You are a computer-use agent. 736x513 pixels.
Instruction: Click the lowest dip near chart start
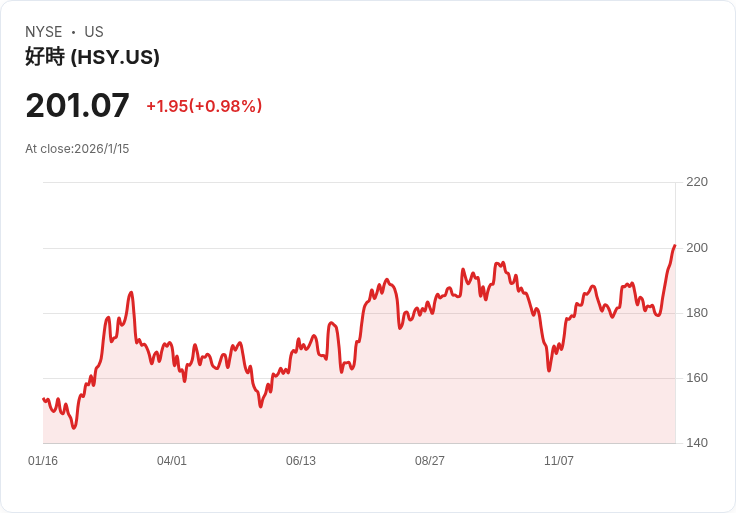[x=74, y=428]
